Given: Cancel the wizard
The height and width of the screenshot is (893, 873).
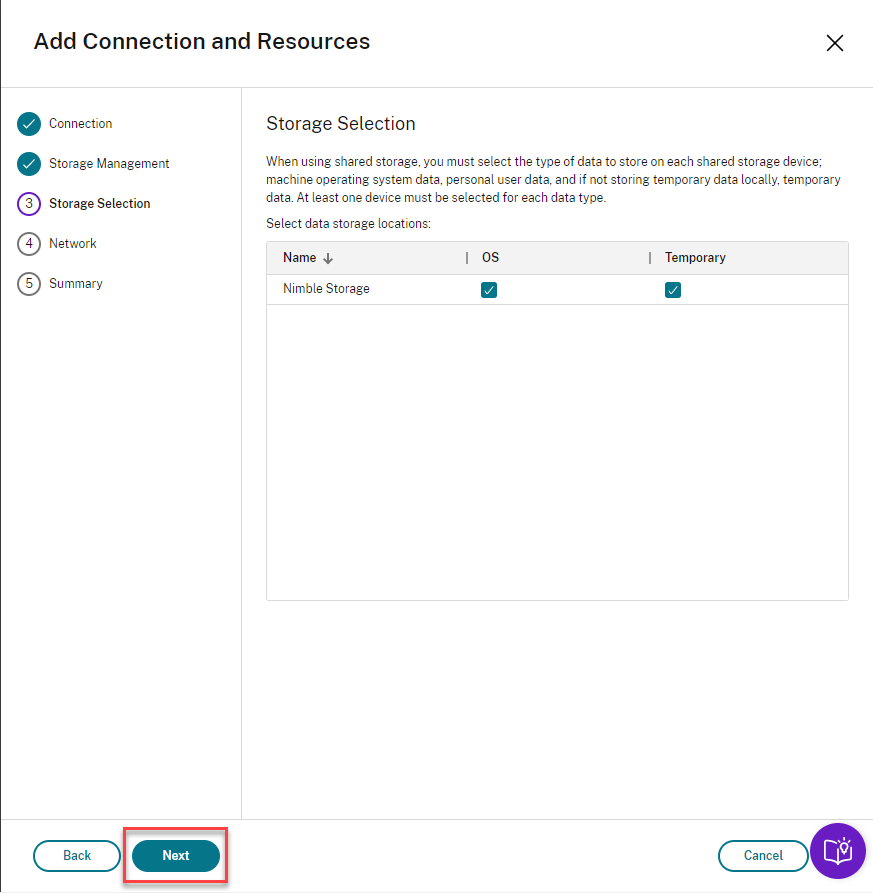Looking at the screenshot, I should tap(763, 856).
